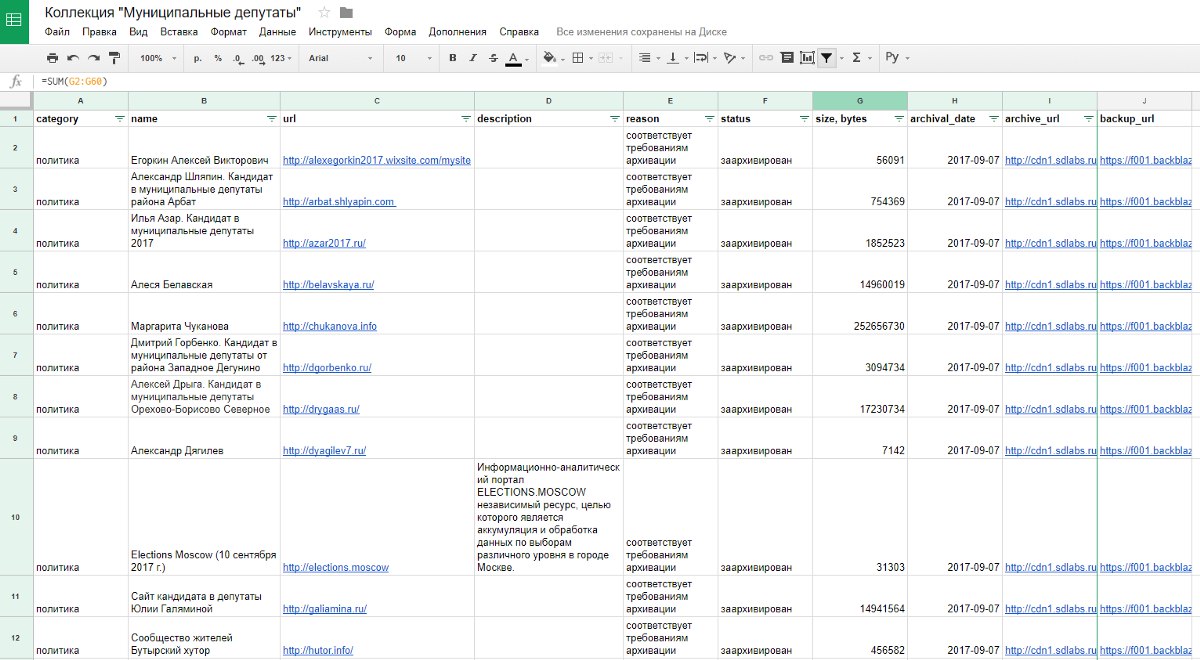Open filter dropdown in name header

click(x=272, y=118)
